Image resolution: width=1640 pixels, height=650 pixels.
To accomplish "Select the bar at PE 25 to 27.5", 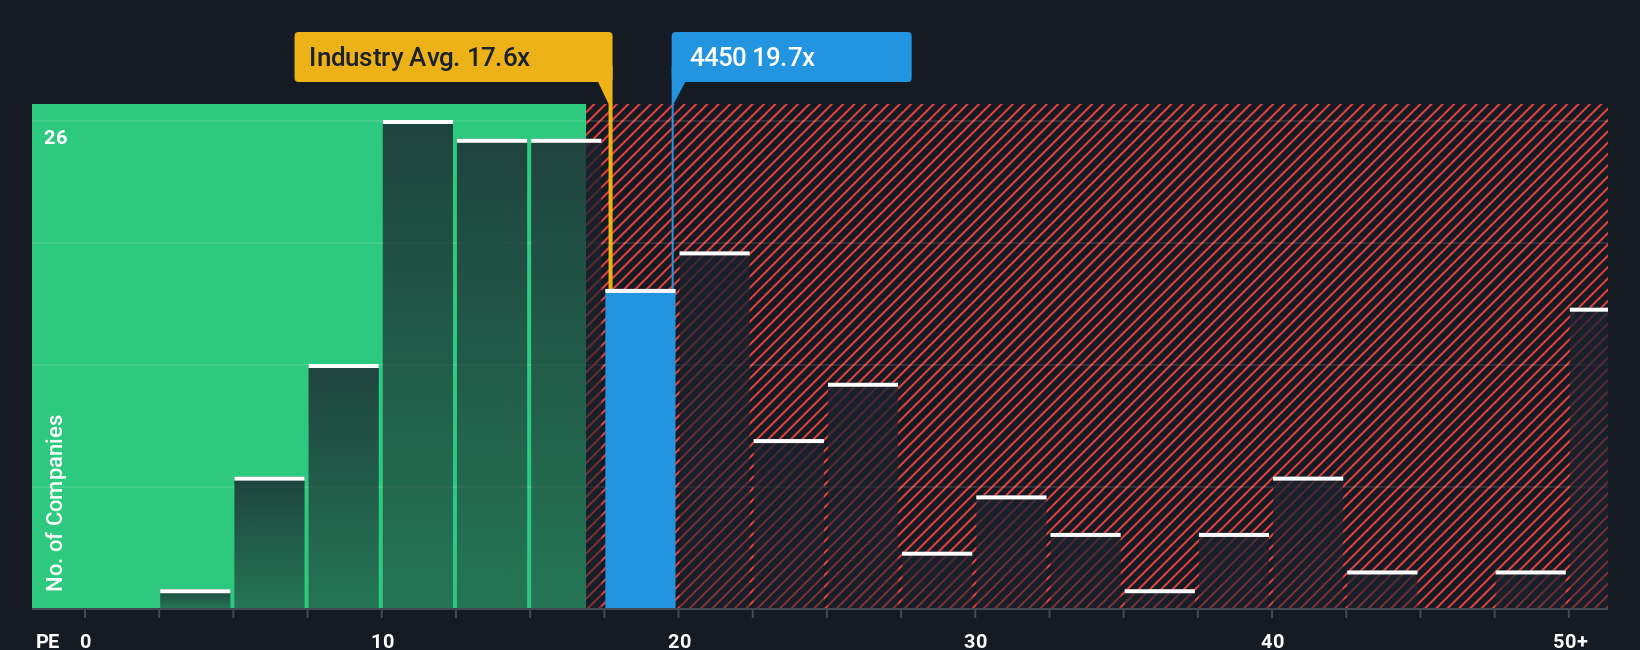I will (863, 496).
